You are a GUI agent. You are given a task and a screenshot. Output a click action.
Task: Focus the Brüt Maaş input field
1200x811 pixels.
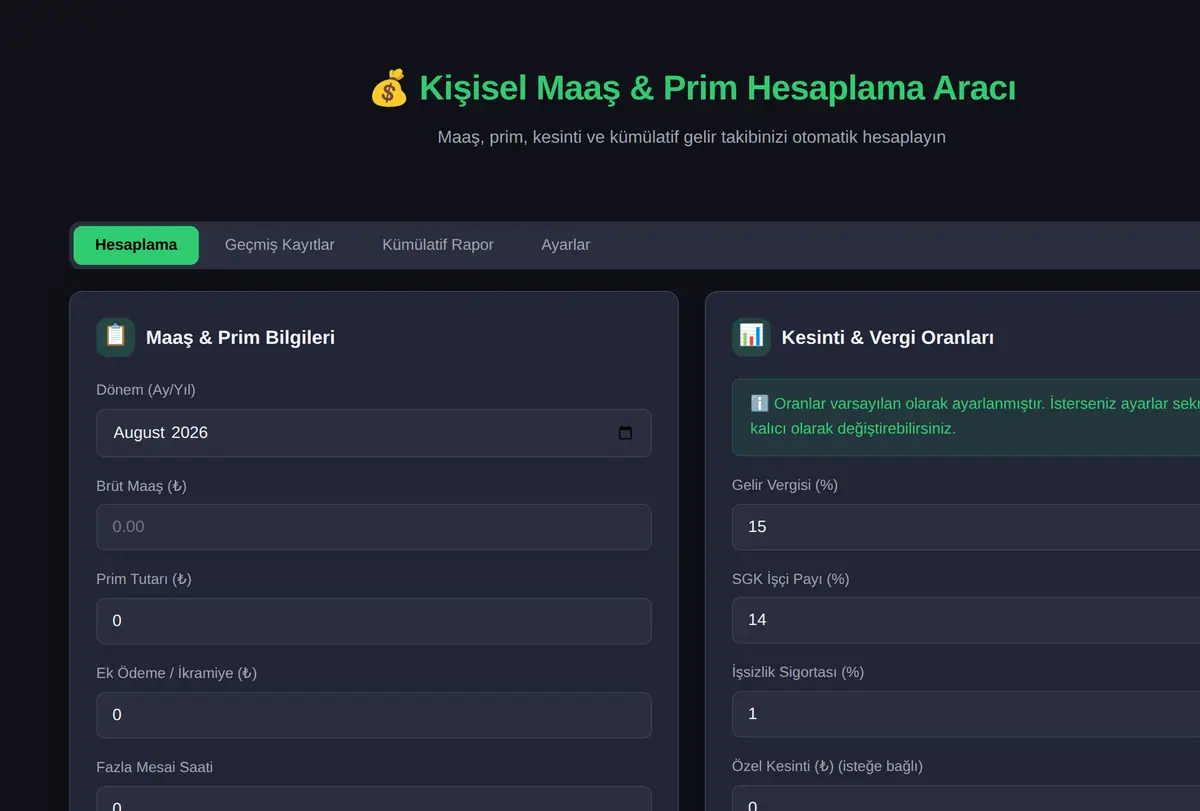coord(374,527)
